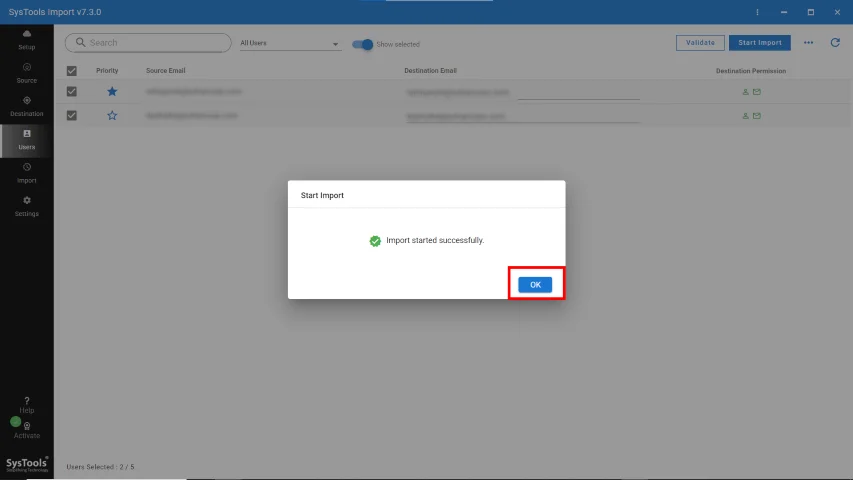Click the Users Selected : 2 / 5 status
The image size is (853, 480).
tap(100, 467)
